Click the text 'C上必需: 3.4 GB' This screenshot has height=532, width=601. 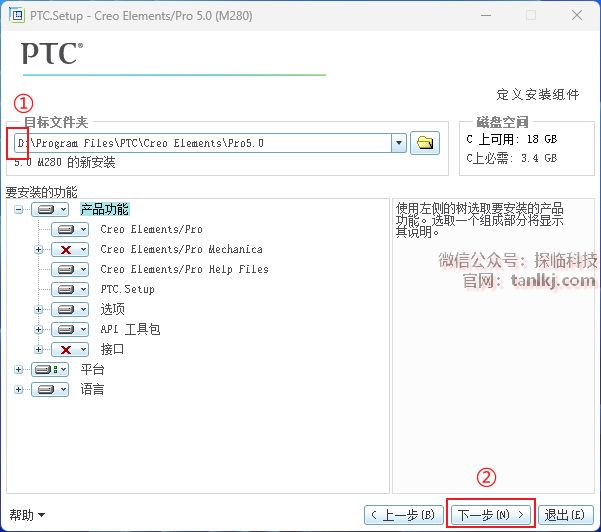512,158
